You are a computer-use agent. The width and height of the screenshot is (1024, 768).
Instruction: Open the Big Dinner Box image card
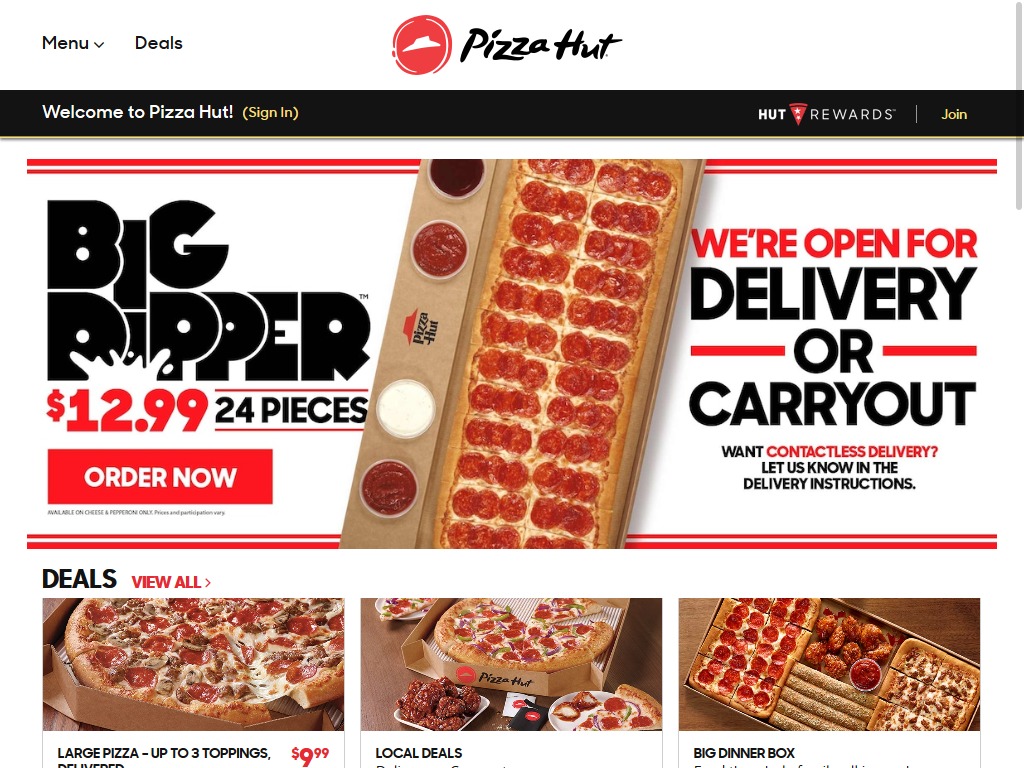click(829, 664)
